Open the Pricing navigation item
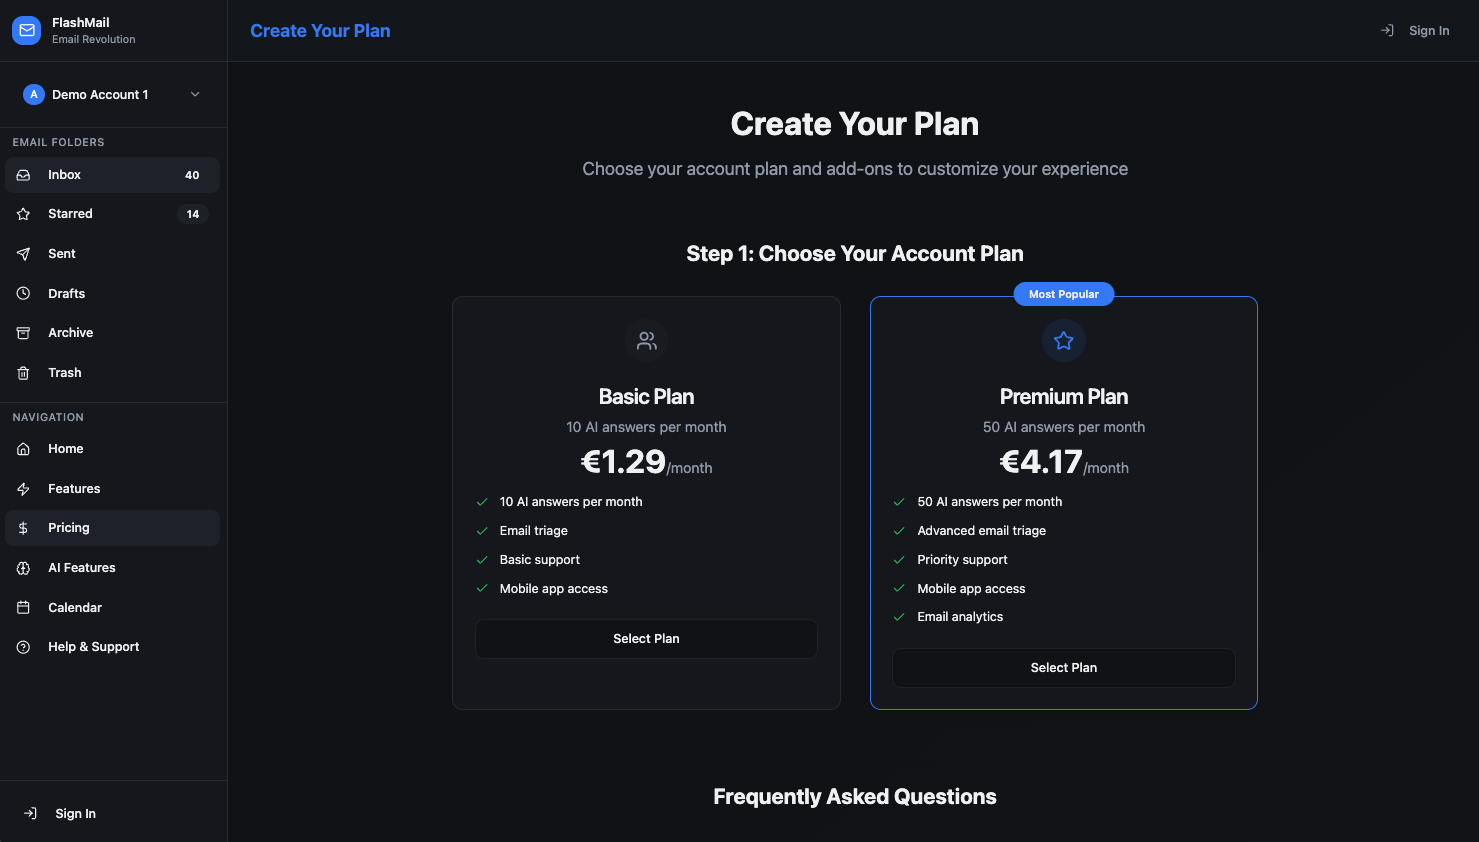Image resolution: width=1479 pixels, height=842 pixels. click(x=68, y=528)
